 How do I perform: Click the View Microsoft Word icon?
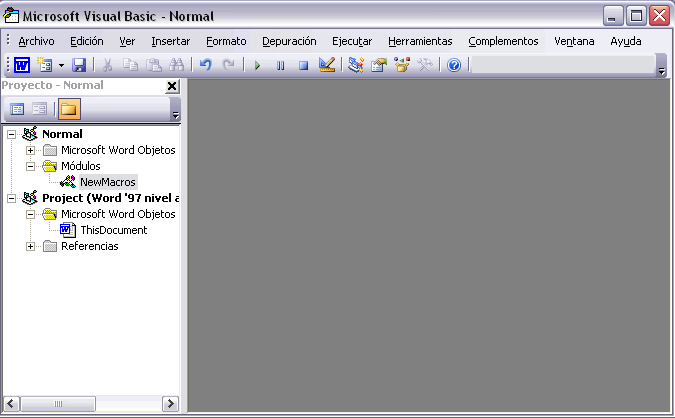[x=22, y=65]
